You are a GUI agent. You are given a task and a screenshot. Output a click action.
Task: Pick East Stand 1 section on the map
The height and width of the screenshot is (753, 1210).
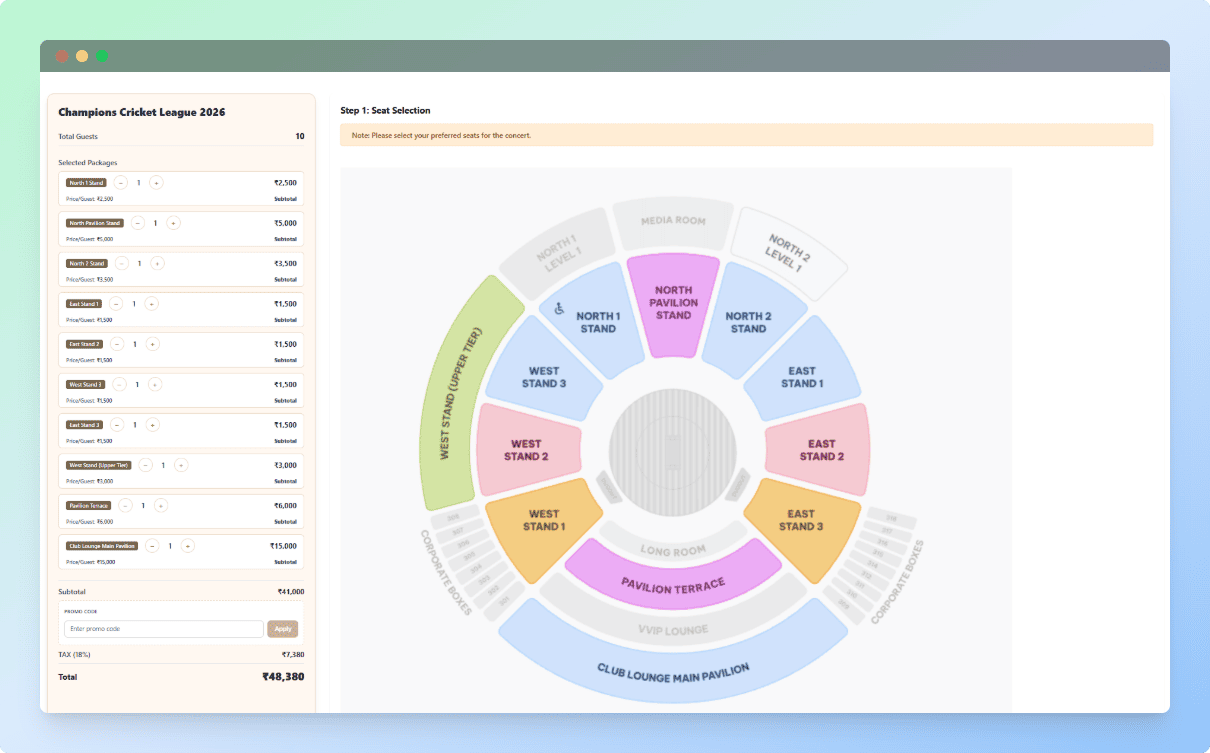801,377
